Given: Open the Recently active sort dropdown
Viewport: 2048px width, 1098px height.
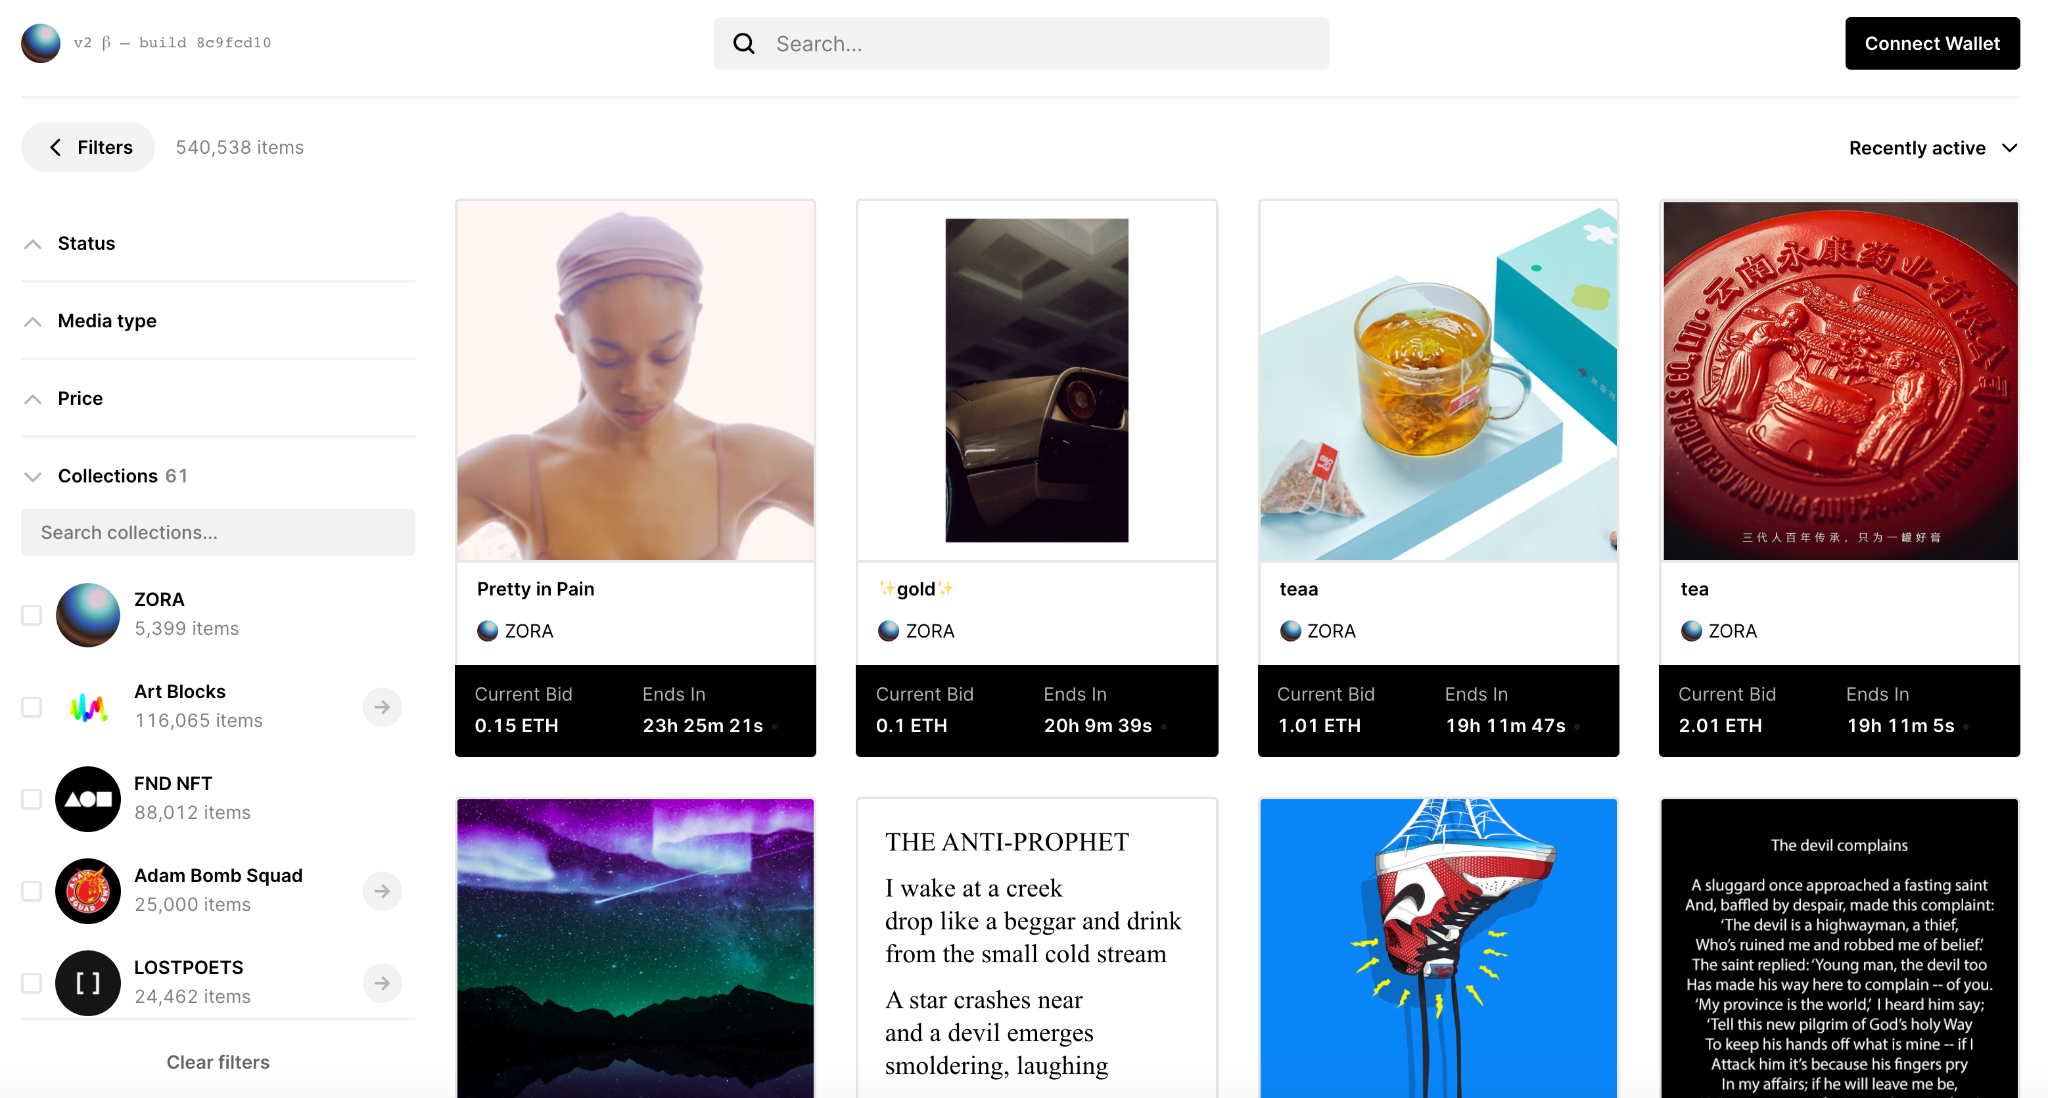Looking at the screenshot, I should tap(1932, 148).
